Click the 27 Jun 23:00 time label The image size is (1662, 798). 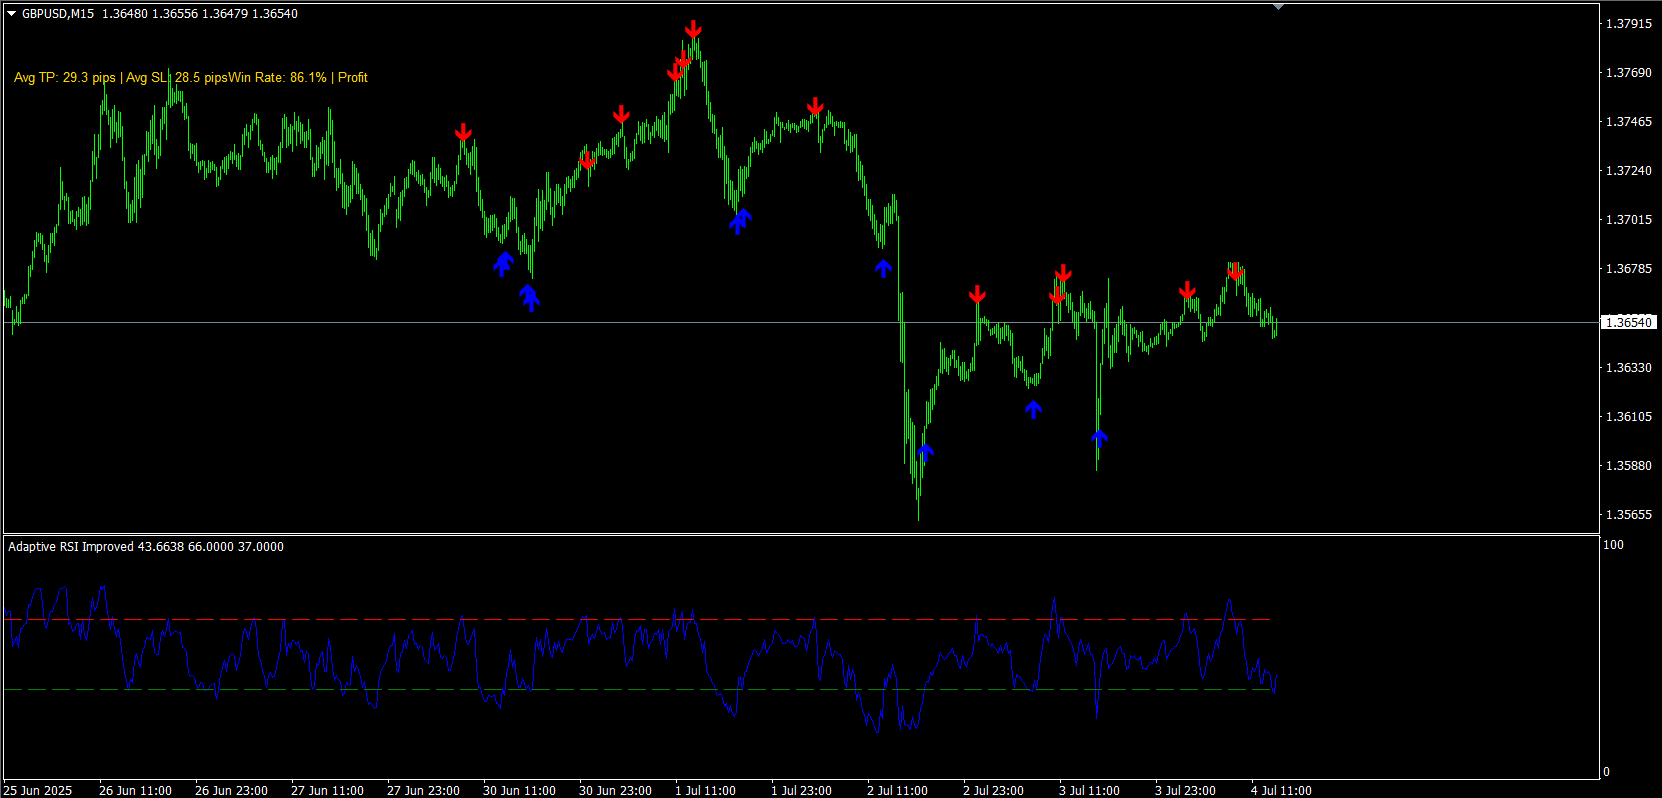click(423, 790)
